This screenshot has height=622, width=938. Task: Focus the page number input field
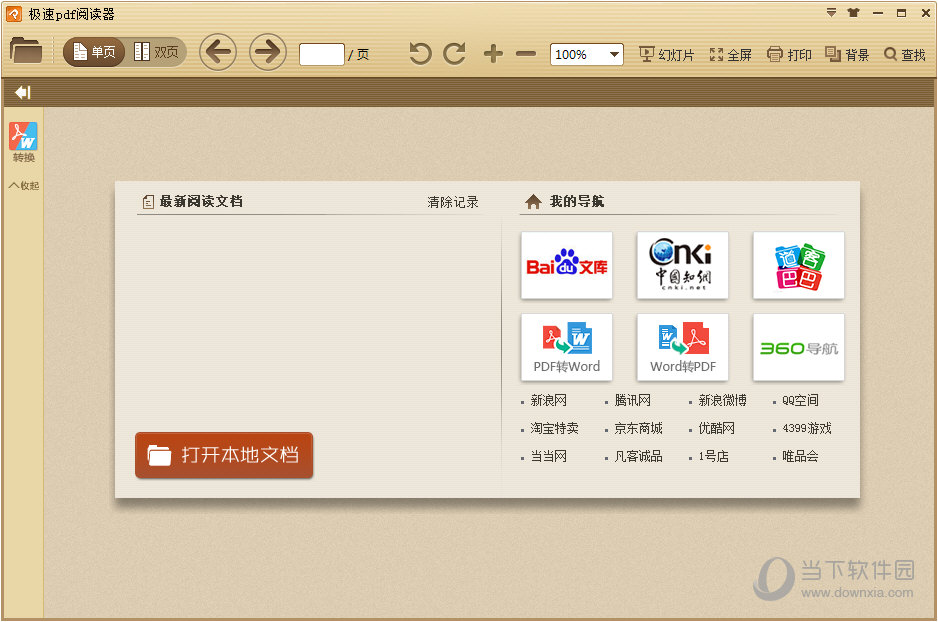coord(322,54)
